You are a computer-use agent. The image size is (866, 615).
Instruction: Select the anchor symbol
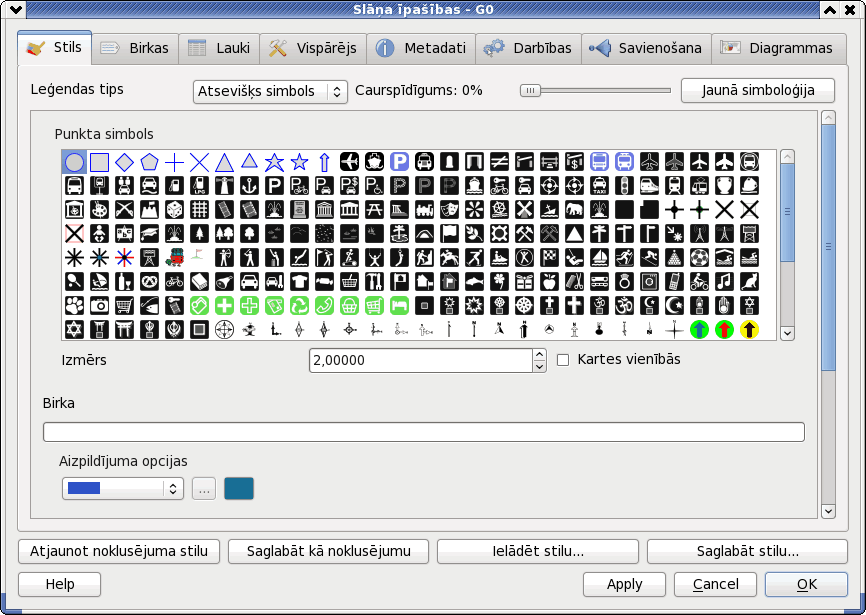[250, 186]
